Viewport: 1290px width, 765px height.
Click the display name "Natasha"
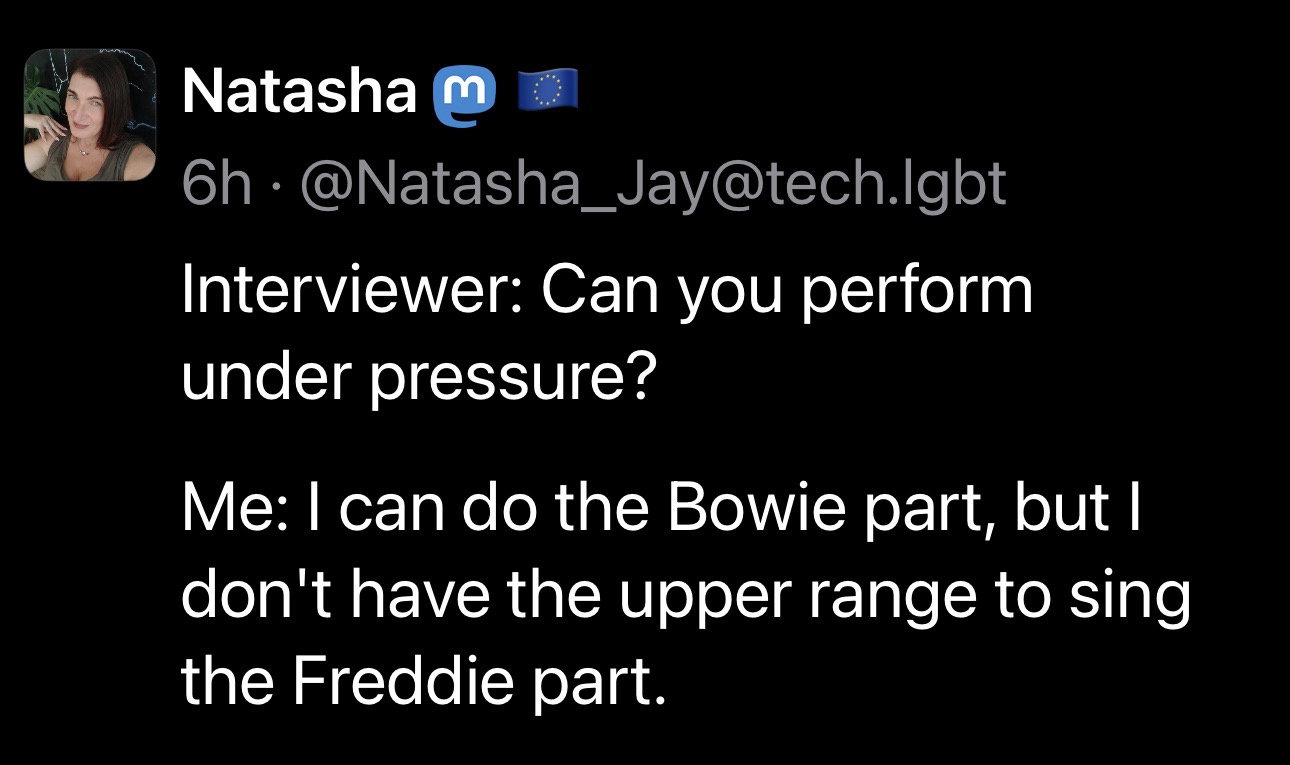(299, 94)
